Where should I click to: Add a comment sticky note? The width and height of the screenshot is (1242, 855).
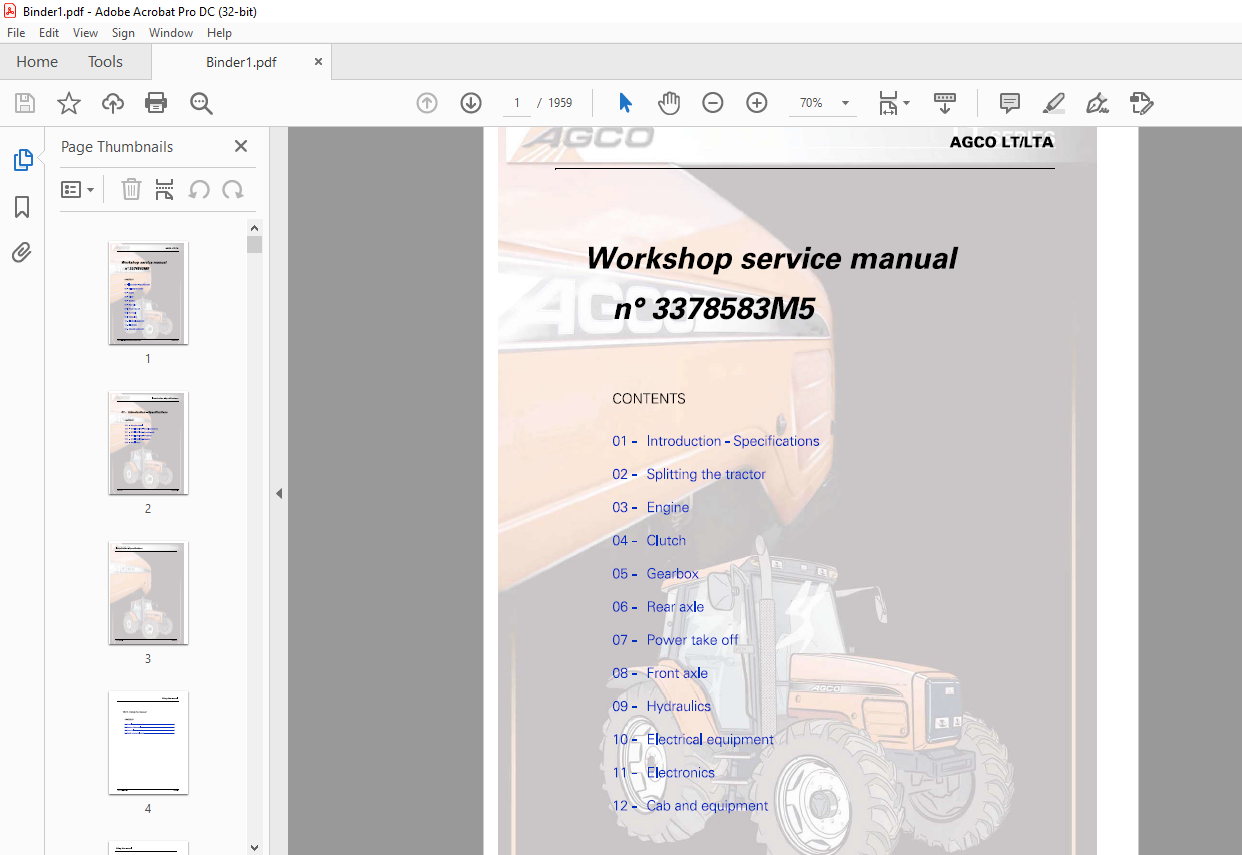(1010, 103)
